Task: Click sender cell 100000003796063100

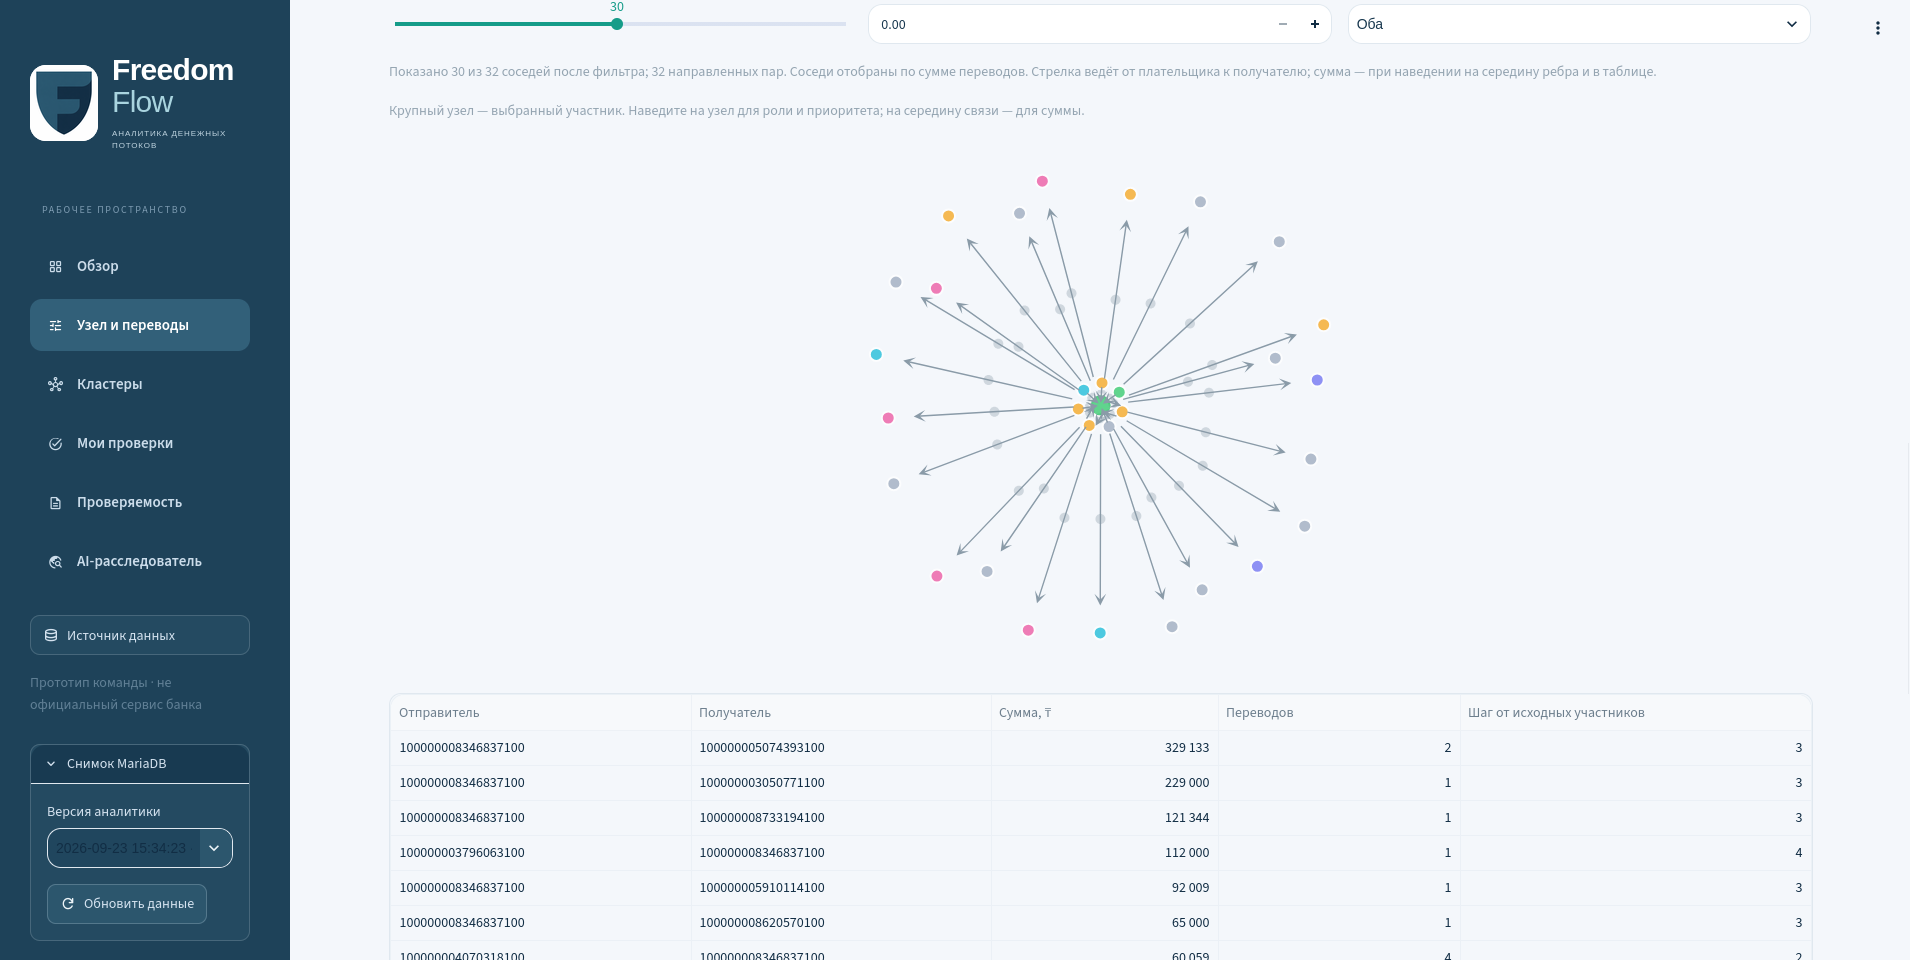Action: coord(541,853)
